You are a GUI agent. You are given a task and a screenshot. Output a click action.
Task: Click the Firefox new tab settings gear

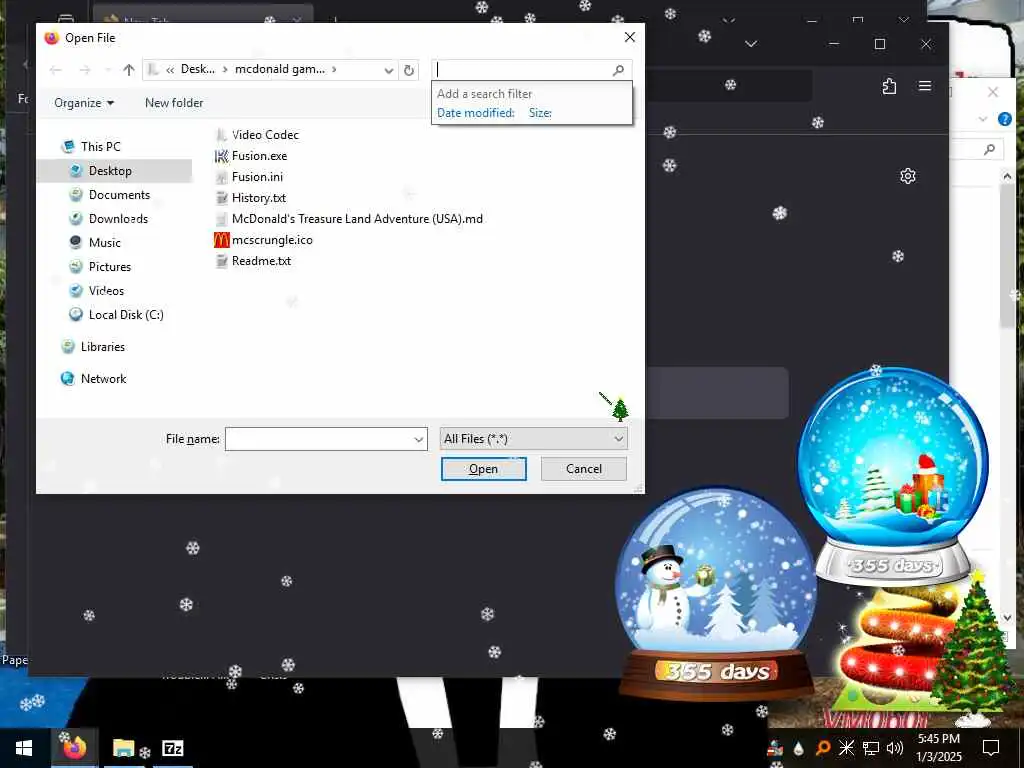pyautogui.click(x=907, y=176)
